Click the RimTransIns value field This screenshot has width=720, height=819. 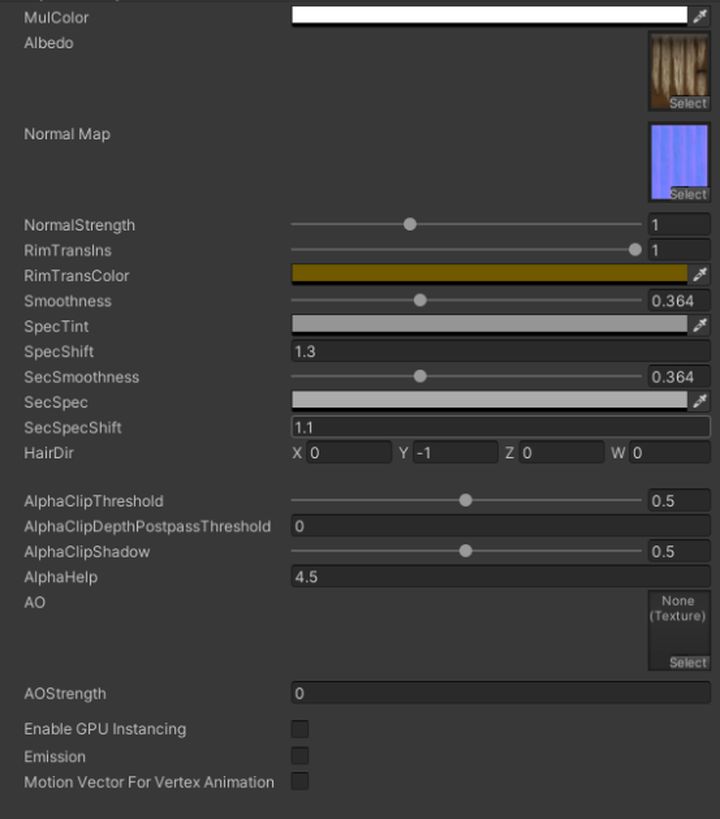coord(679,250)
